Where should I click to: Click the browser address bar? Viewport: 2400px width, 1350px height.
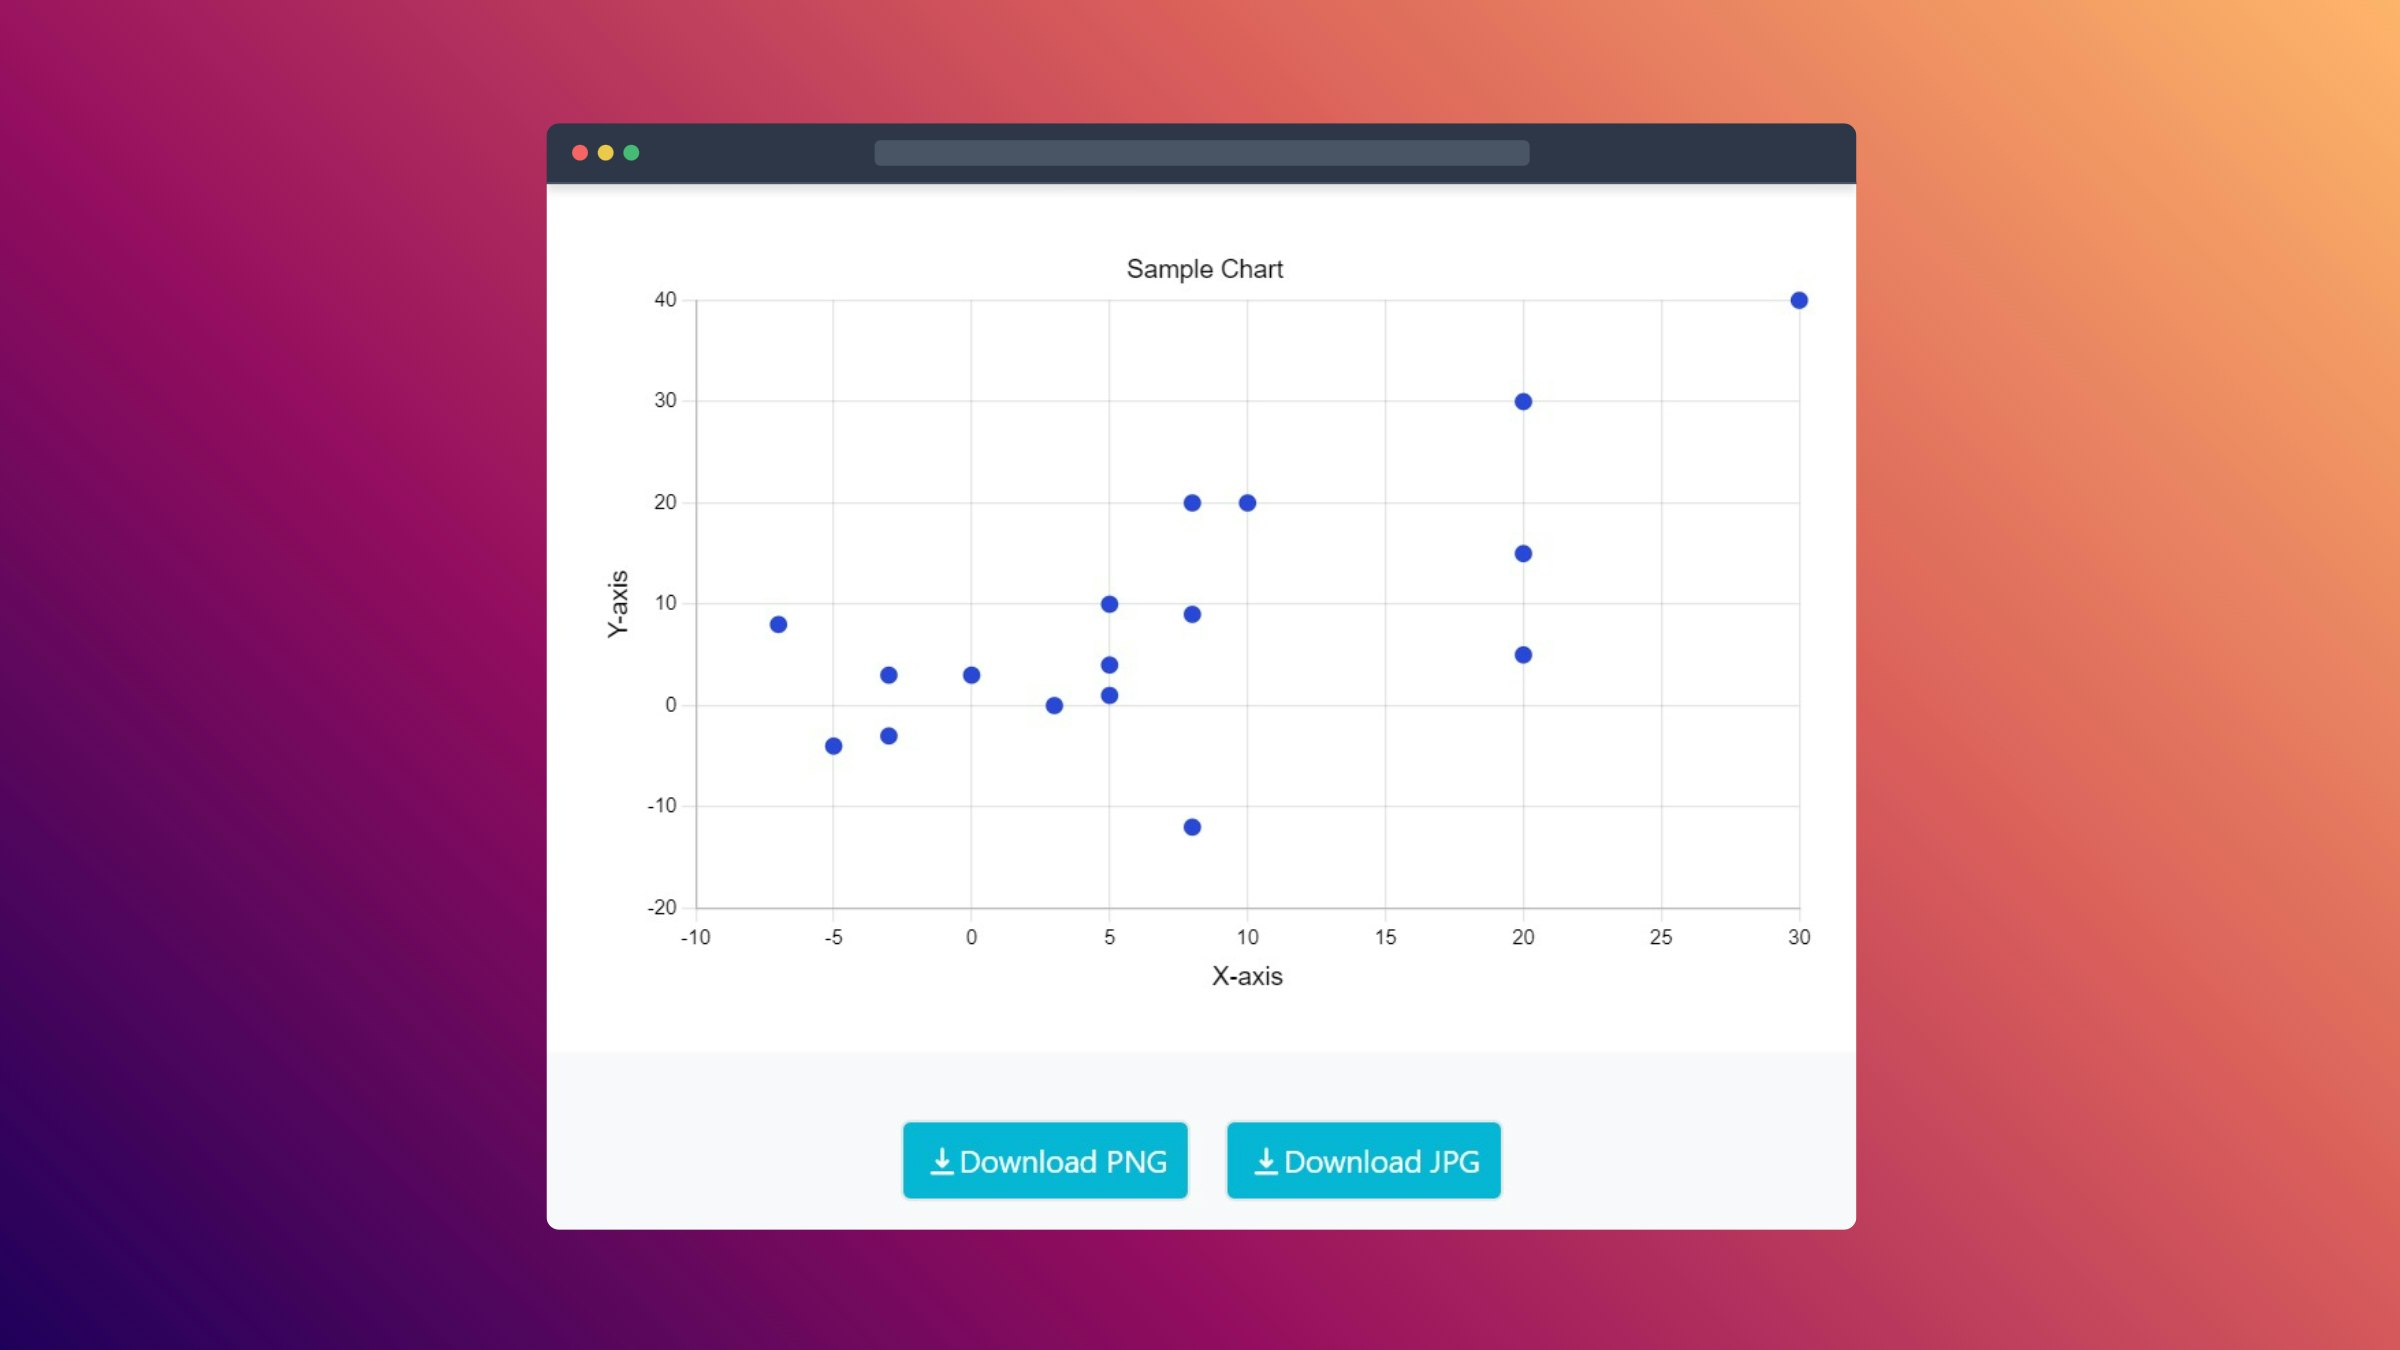(x=1200, y=152)
